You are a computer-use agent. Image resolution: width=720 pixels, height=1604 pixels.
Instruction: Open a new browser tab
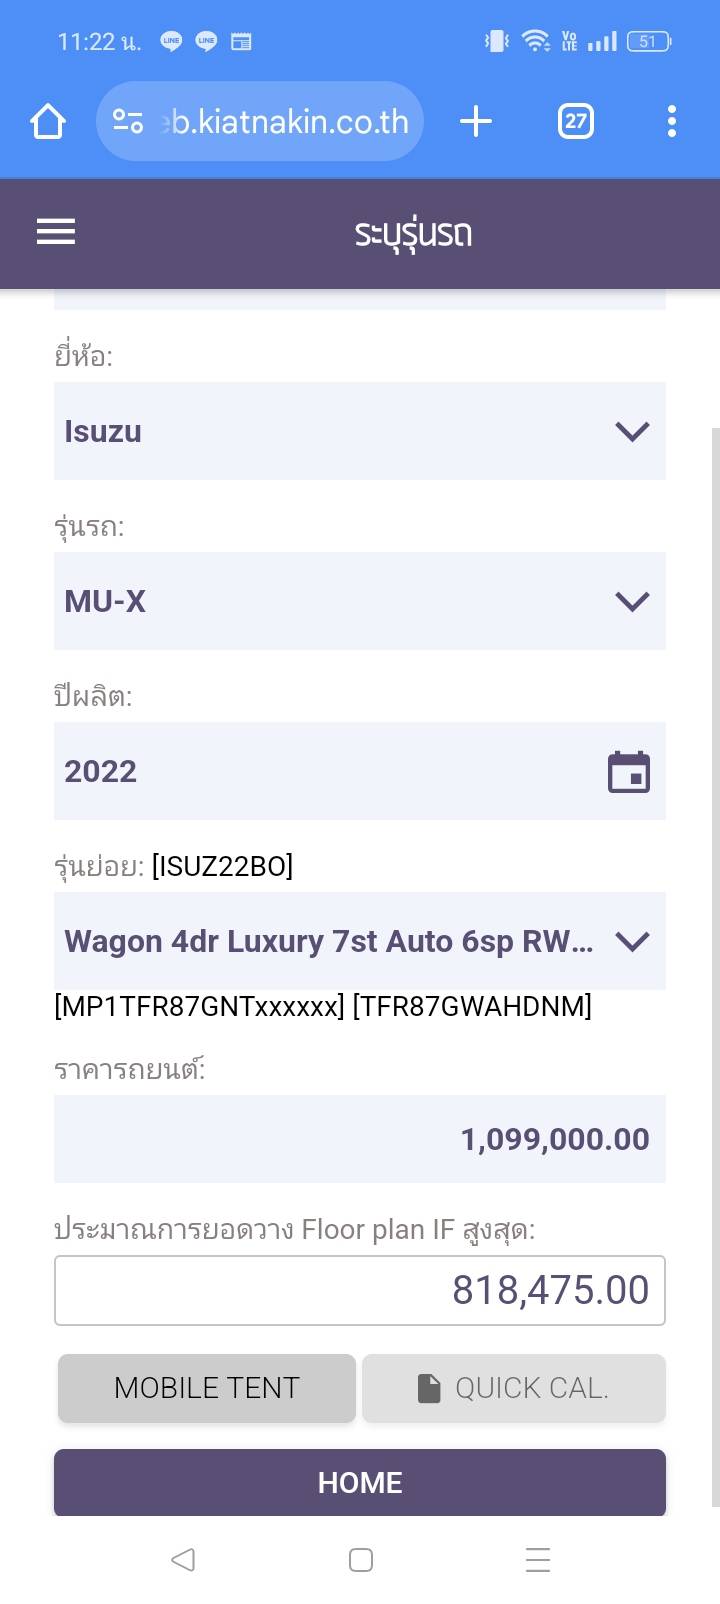point(476,122)
